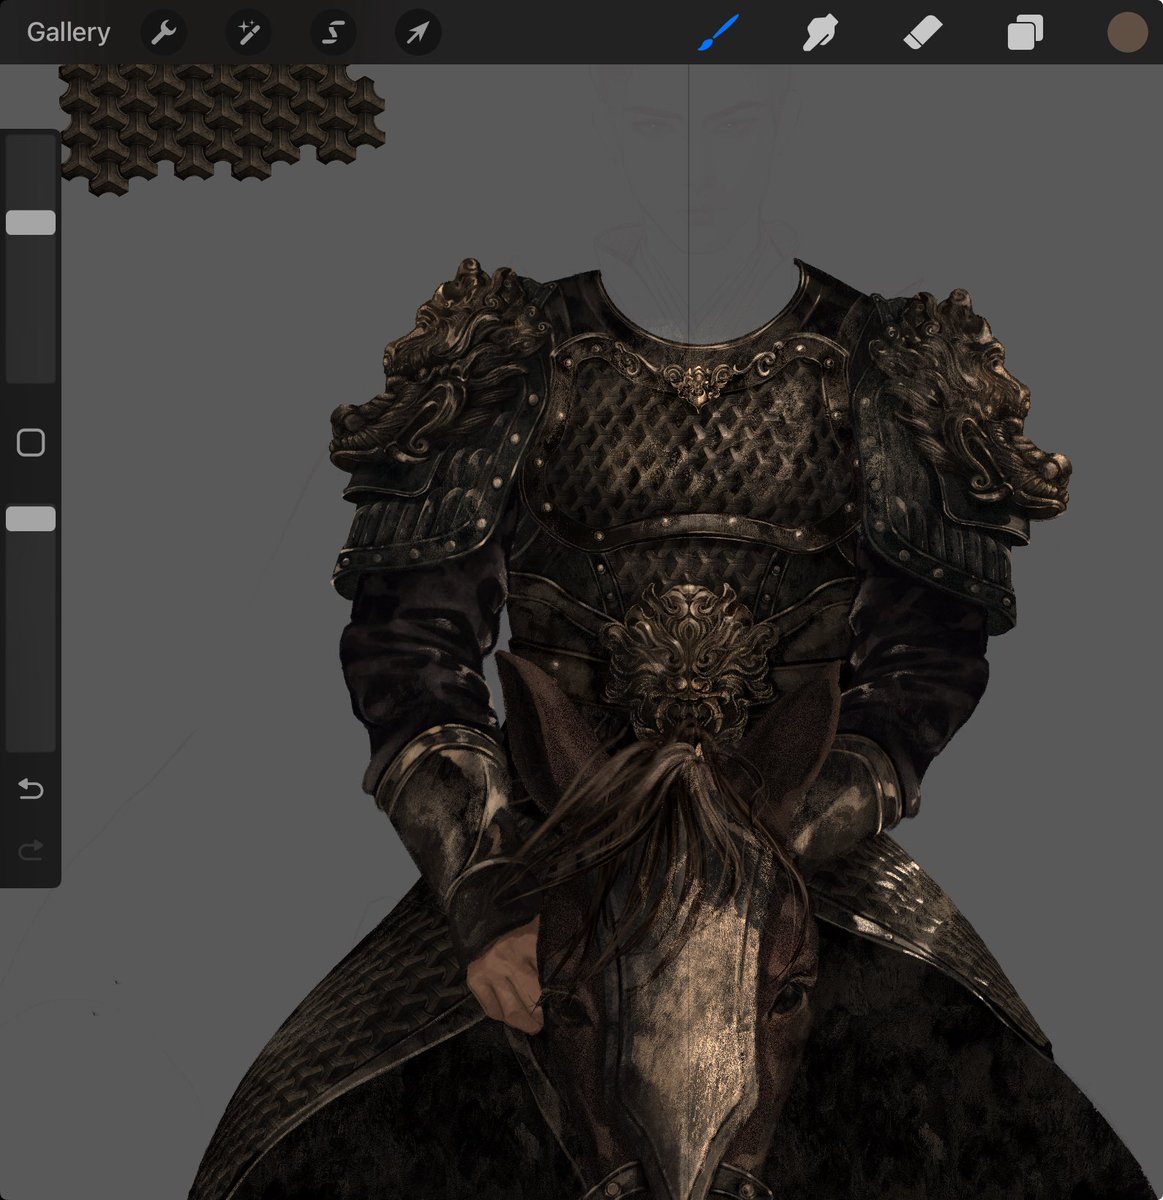Open the active color swatch
This screenshot has width=1163, height=1200.
pos(1127,32)
